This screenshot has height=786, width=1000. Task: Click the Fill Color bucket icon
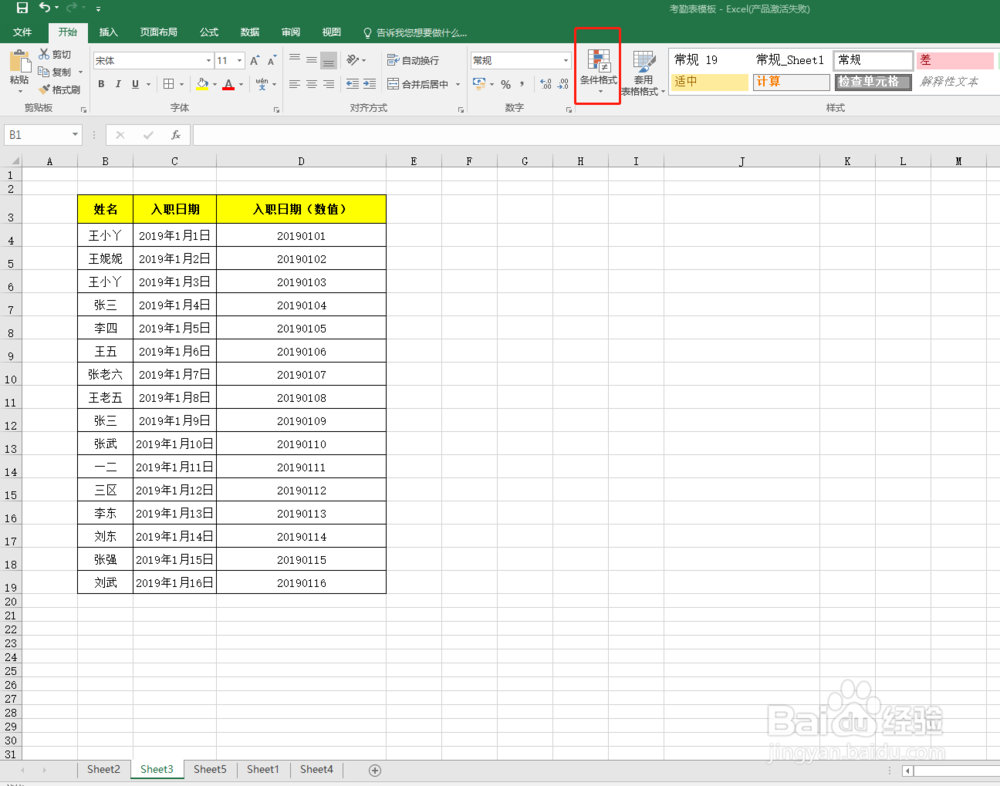(202, 84)
